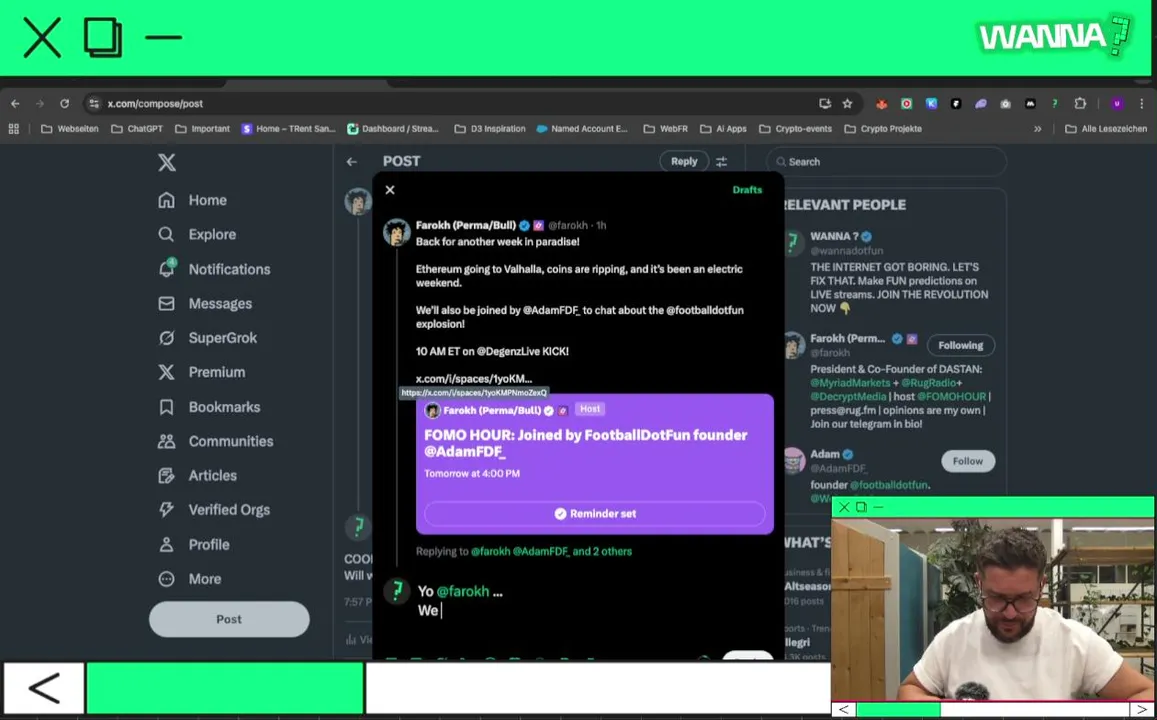
Task: Open the Alle Lesezeichen folder
Action: [x=1106, y=128]
